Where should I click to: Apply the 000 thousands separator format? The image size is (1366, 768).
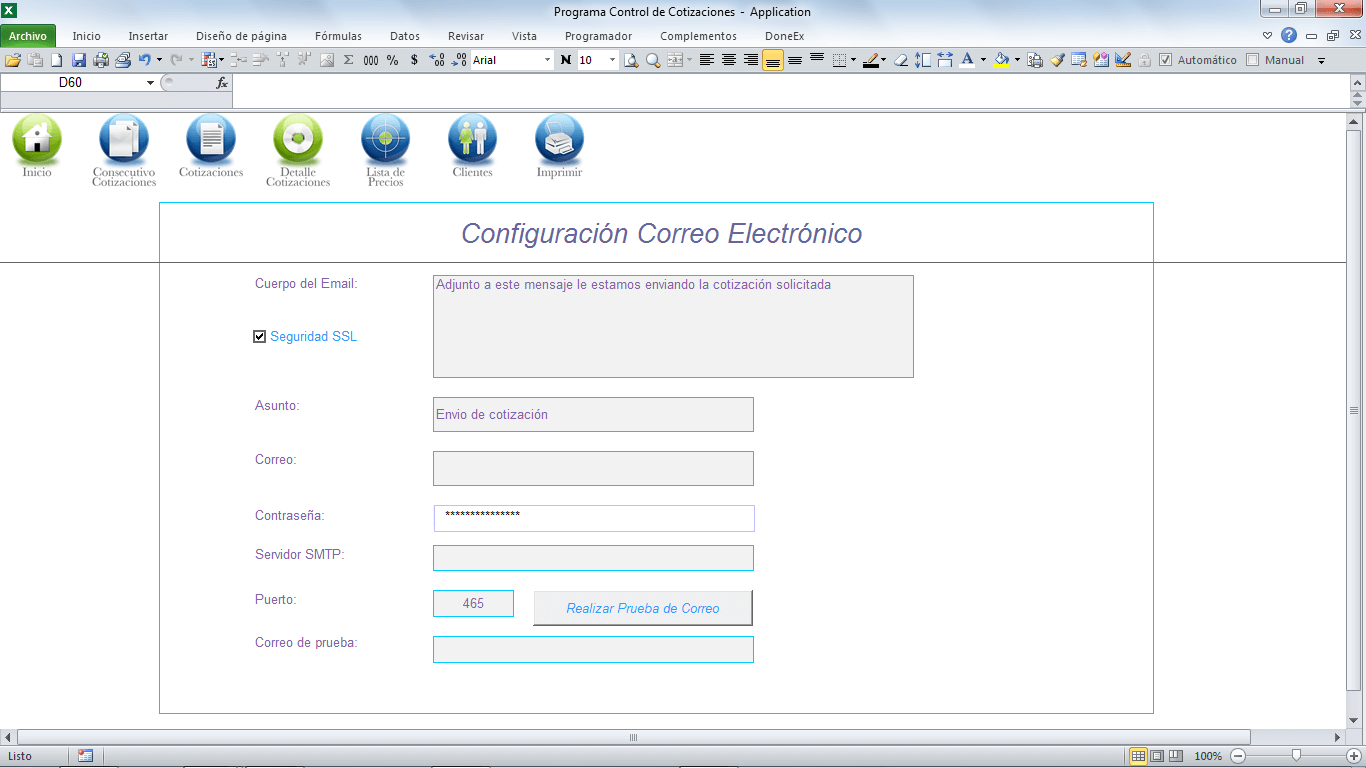coord(371,60)
